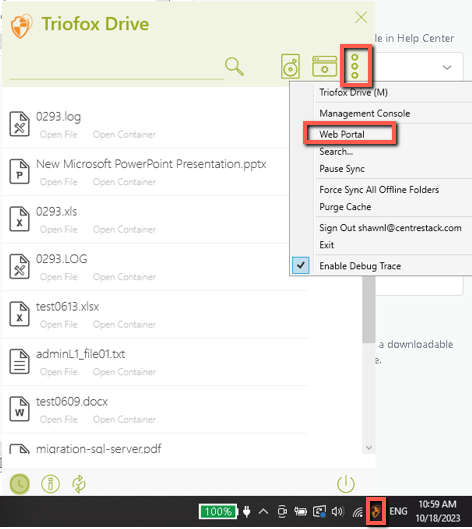472x529 pixels.
Task: Close the Triofox Drive panel
Action: [x=361, y=17]
